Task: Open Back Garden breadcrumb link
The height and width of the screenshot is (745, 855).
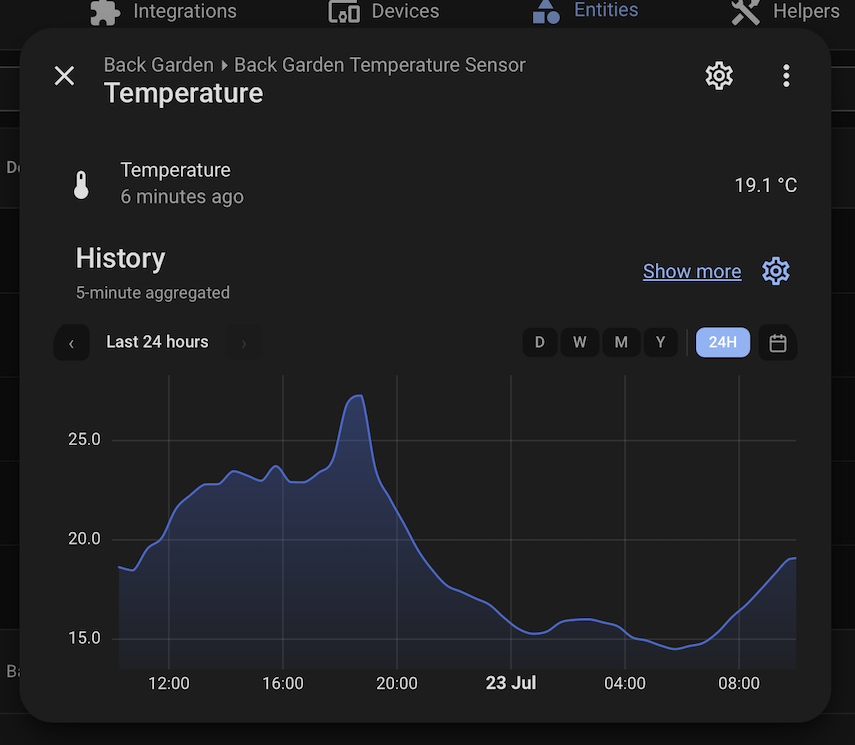Action: click(159, 65)
